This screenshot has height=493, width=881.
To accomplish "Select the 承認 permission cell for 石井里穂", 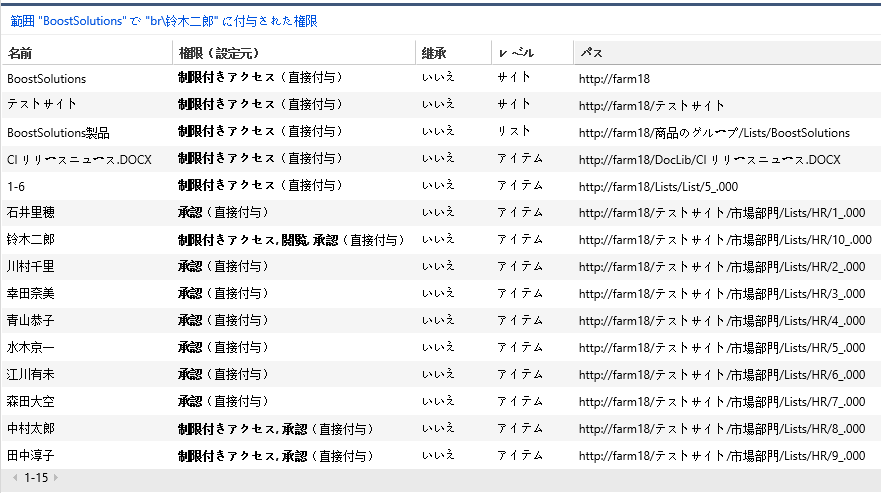I will coord(224,212).
